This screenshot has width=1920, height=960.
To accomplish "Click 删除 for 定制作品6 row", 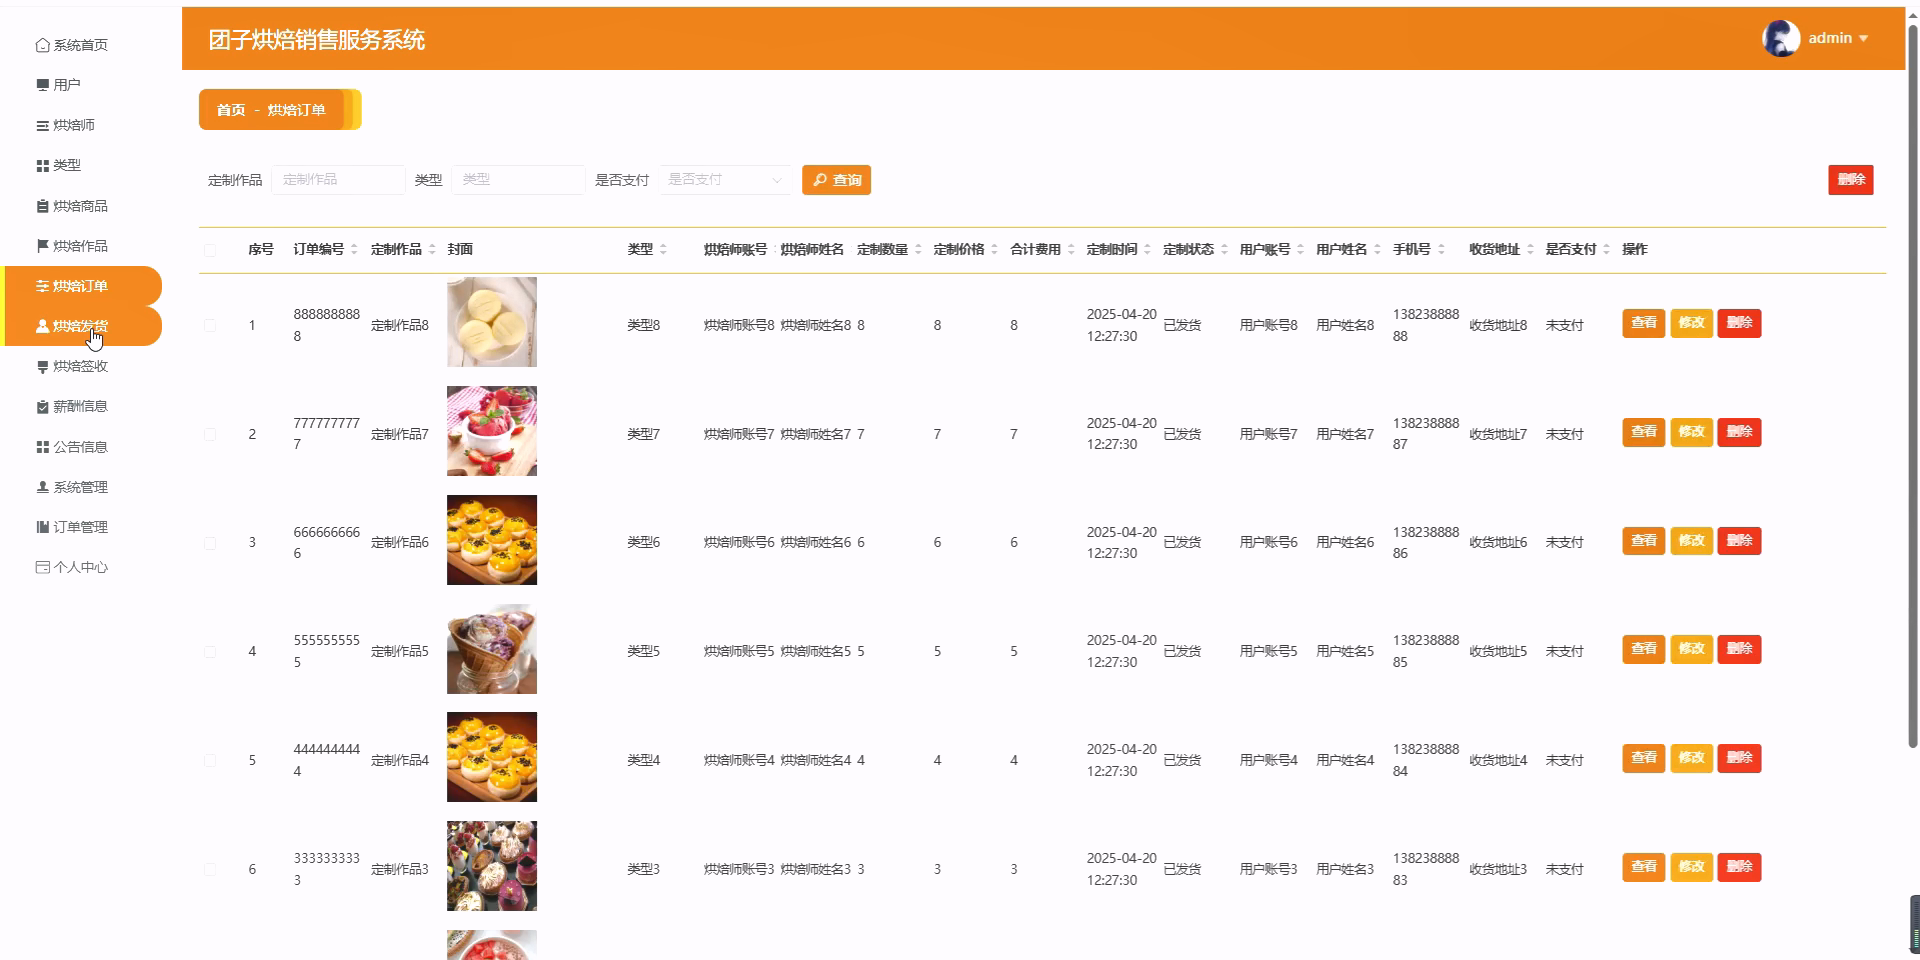I will 1739,541.
